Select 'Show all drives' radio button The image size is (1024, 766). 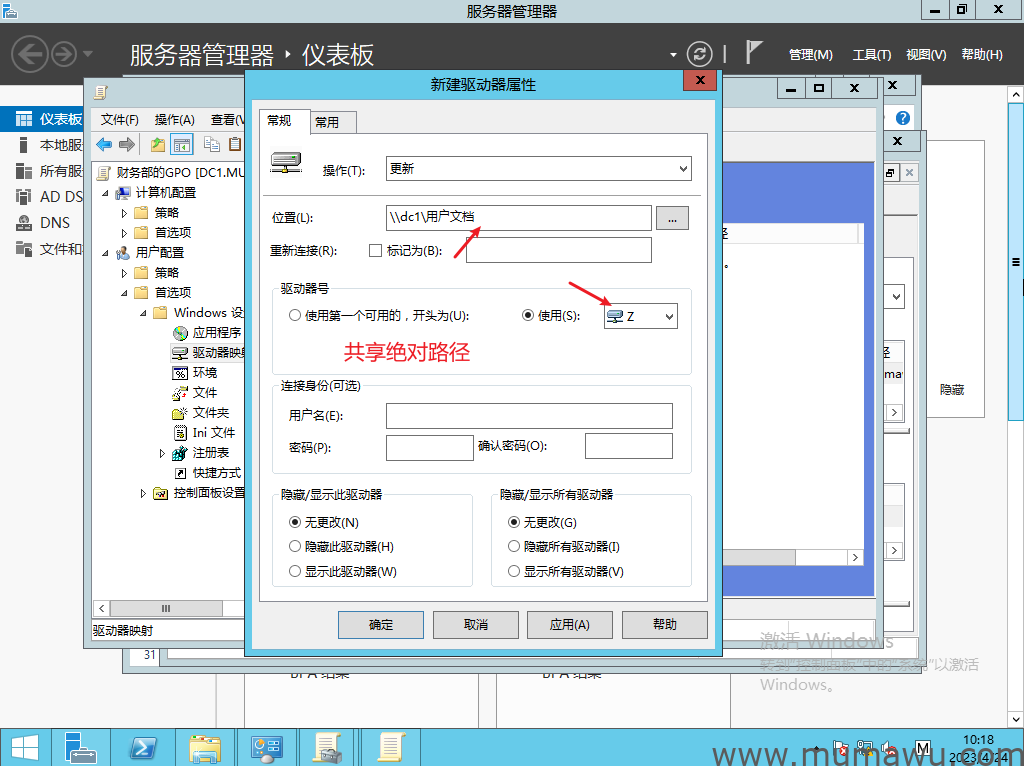pyautogui.click(x=514, y=572)
